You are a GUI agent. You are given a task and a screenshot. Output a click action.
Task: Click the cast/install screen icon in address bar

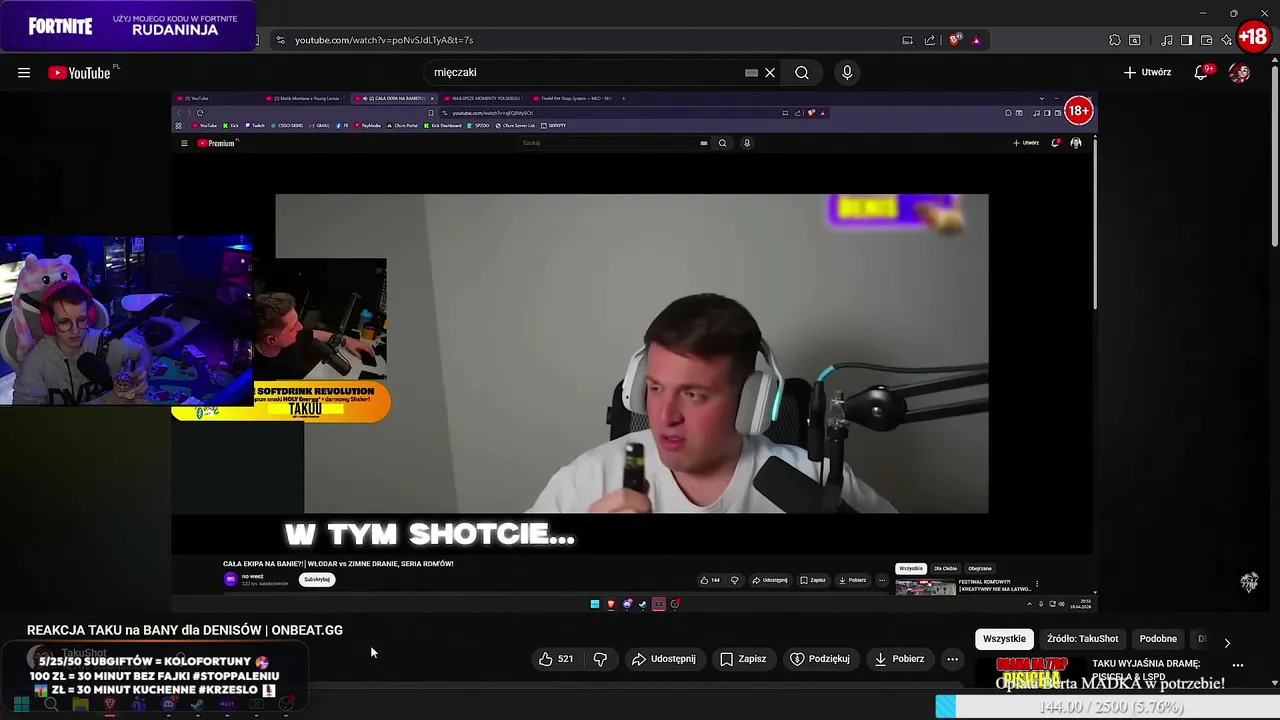click(x=907, y=40)
